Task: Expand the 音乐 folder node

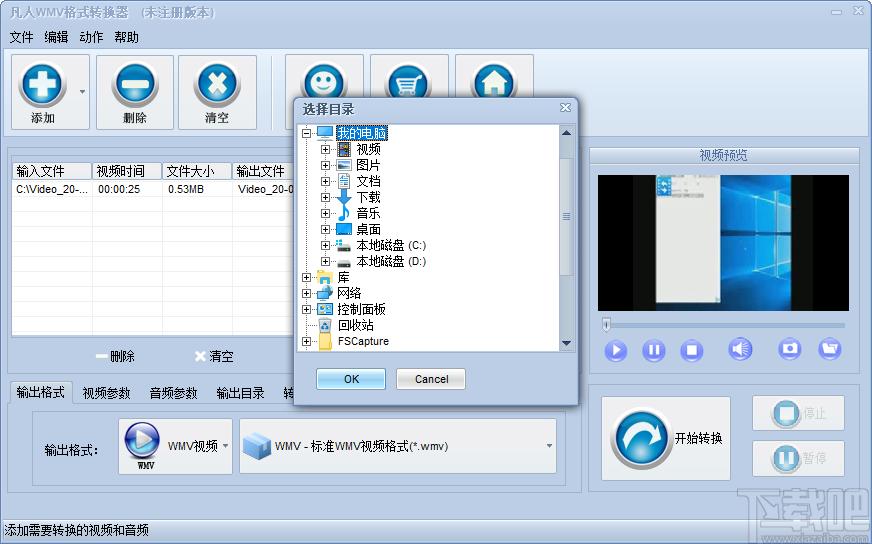Action: point(325,214)
